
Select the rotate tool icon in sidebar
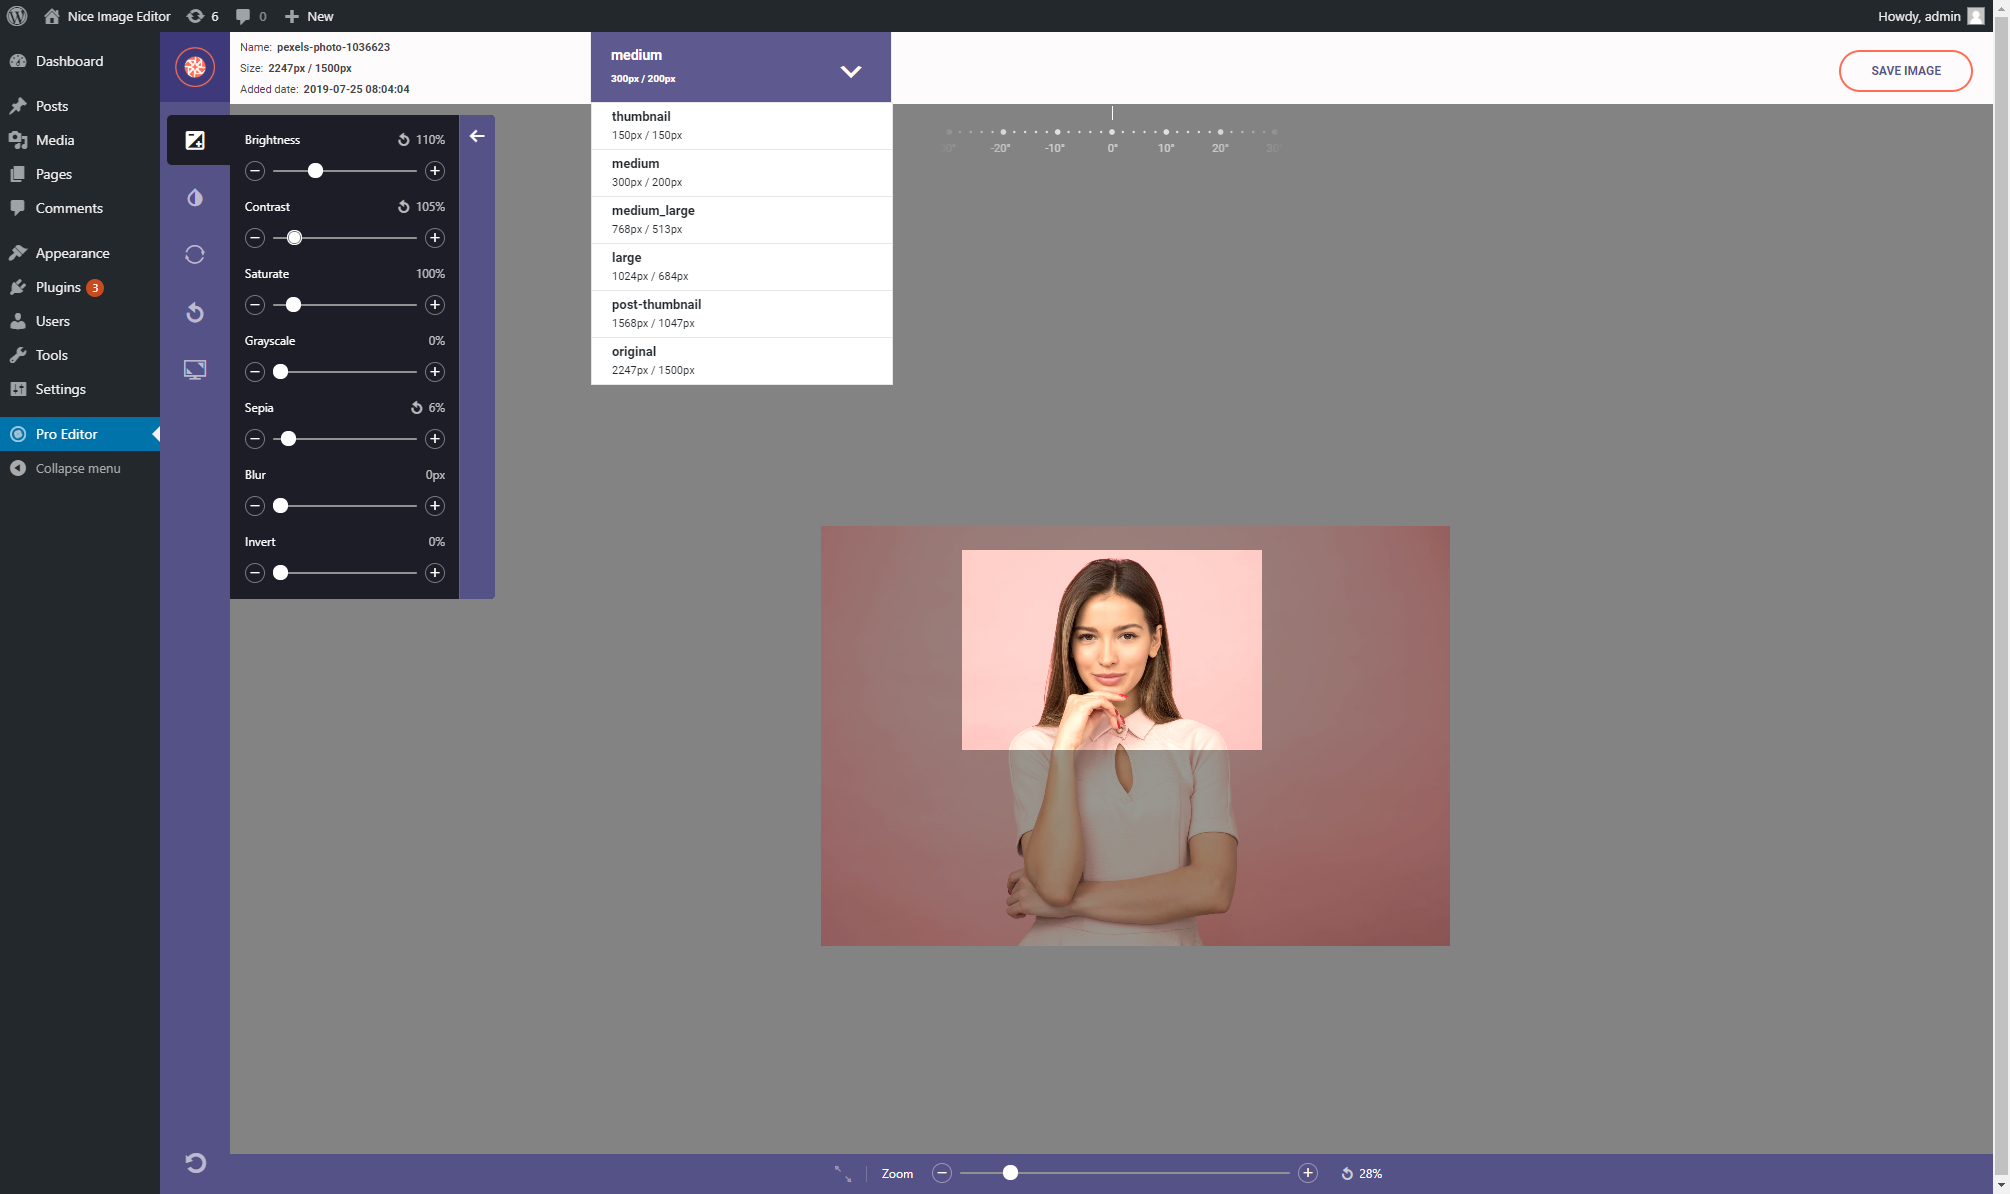(x=195, y=313)
